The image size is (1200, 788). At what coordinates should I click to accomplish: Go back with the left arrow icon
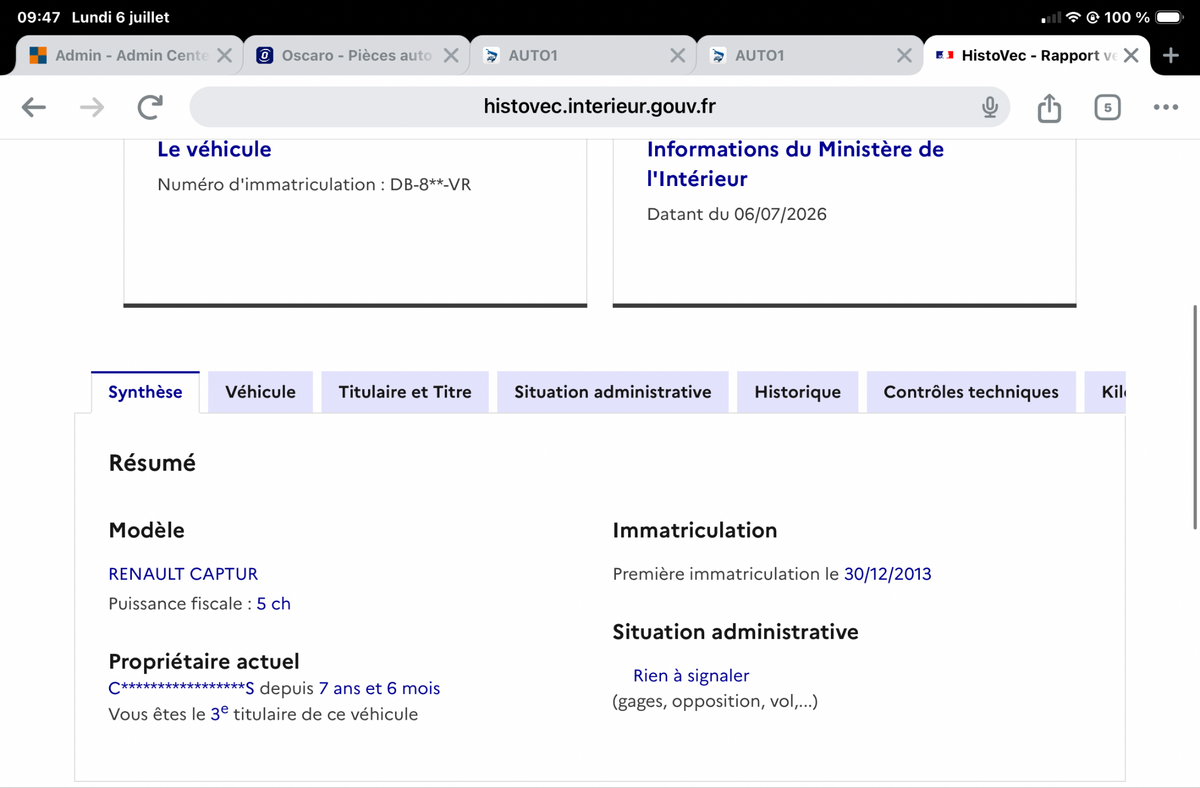pyautogui.click(x=34, y=107)
